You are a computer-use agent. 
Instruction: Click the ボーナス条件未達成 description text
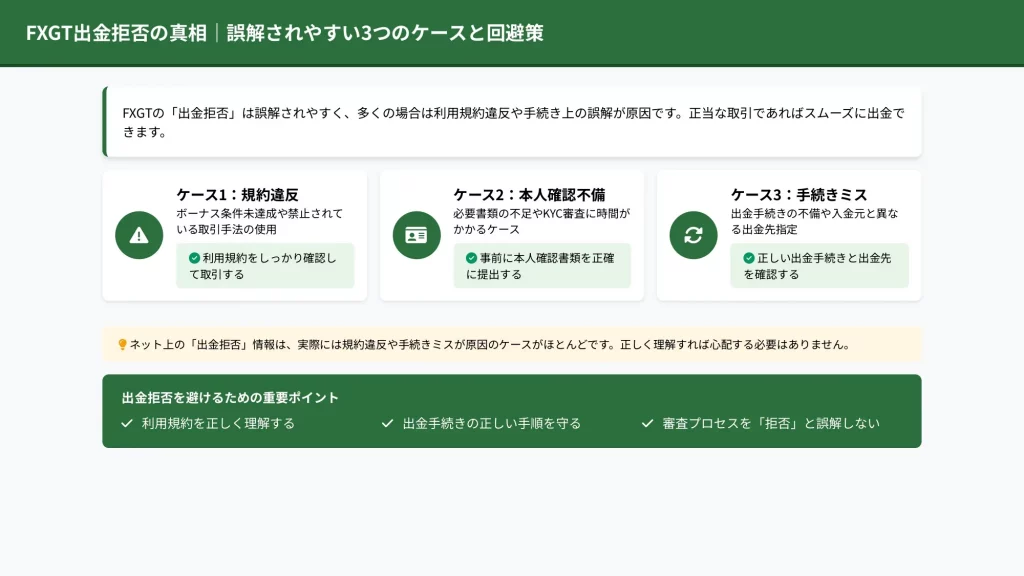click(x=260, y=221)
